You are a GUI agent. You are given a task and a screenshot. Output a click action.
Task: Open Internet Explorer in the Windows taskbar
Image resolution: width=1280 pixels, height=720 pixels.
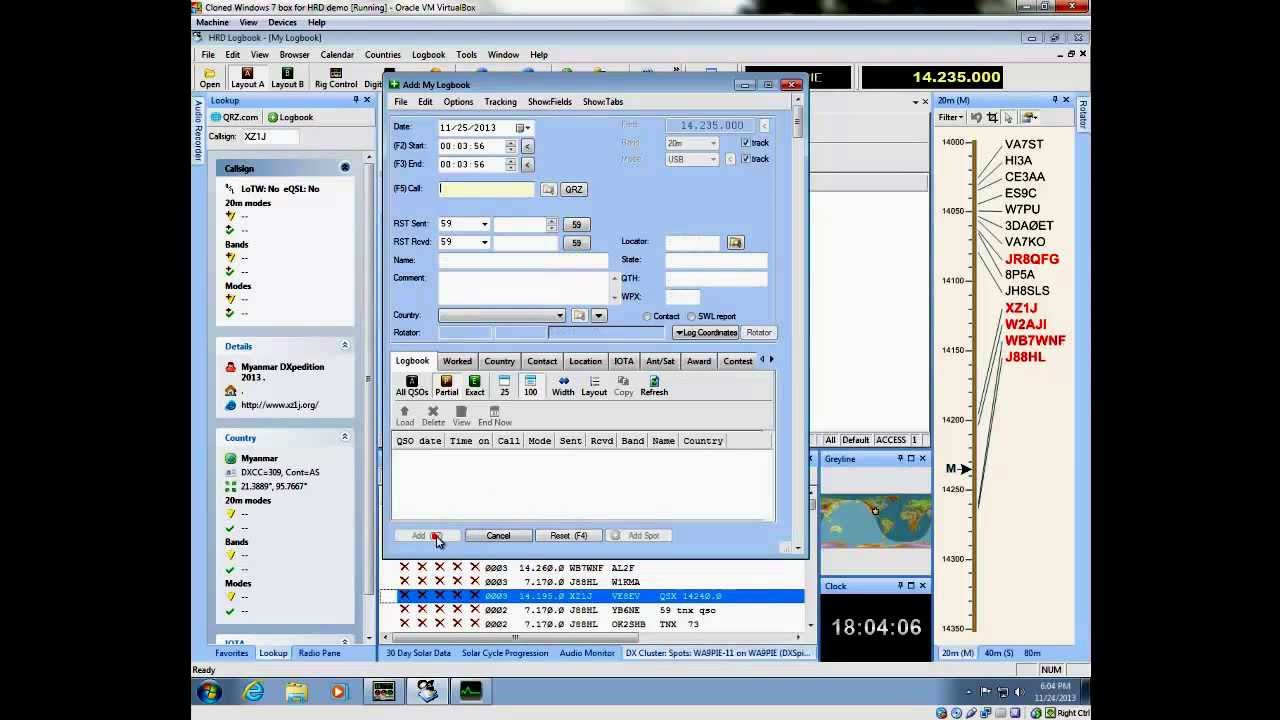[x=254, y=691]
